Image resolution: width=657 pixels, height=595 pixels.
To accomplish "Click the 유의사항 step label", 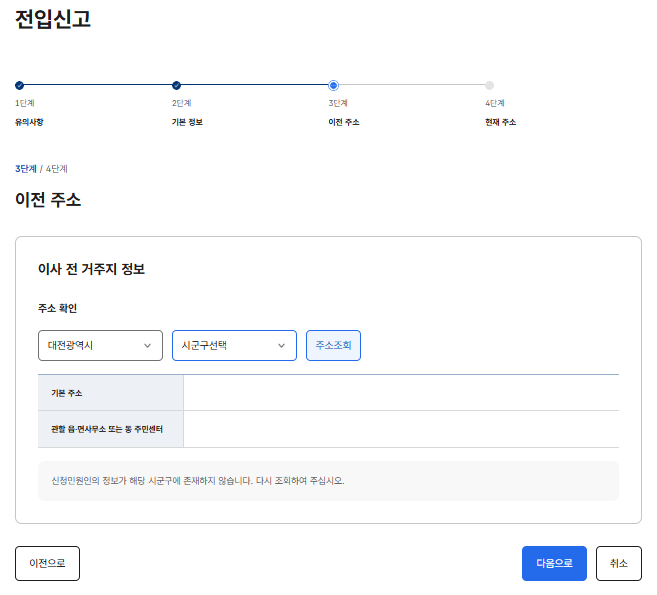I will click(x=29, y=122).
